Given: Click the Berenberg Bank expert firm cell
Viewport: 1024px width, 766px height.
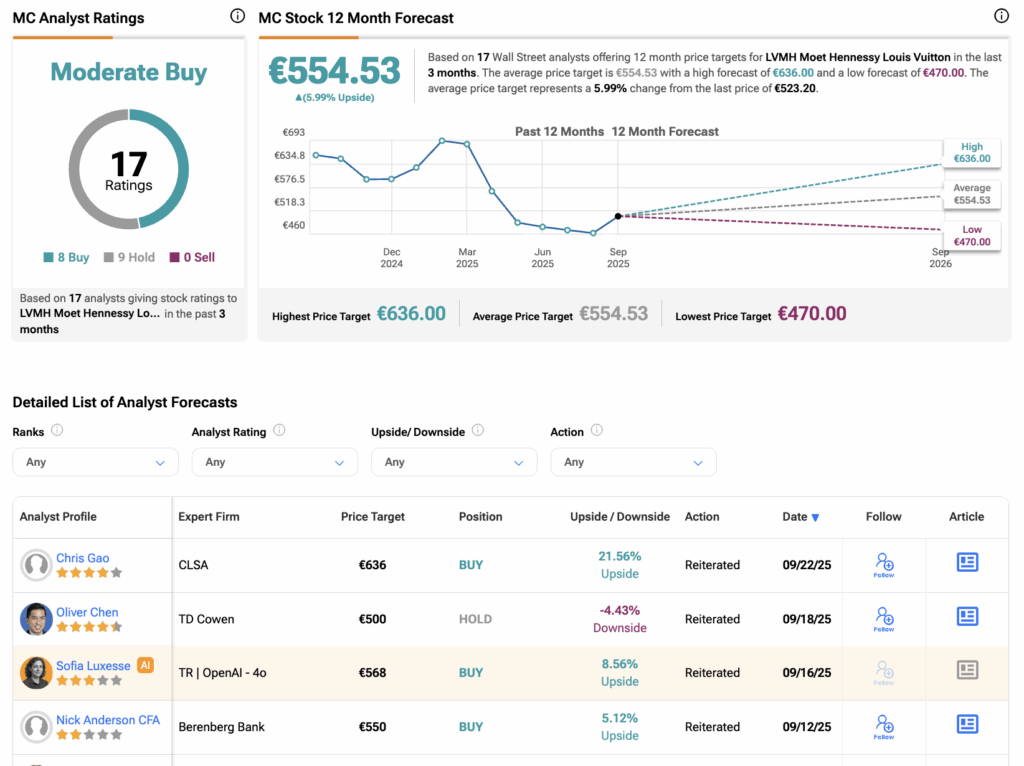Looking at the screenshot, I should click(221, 727).
